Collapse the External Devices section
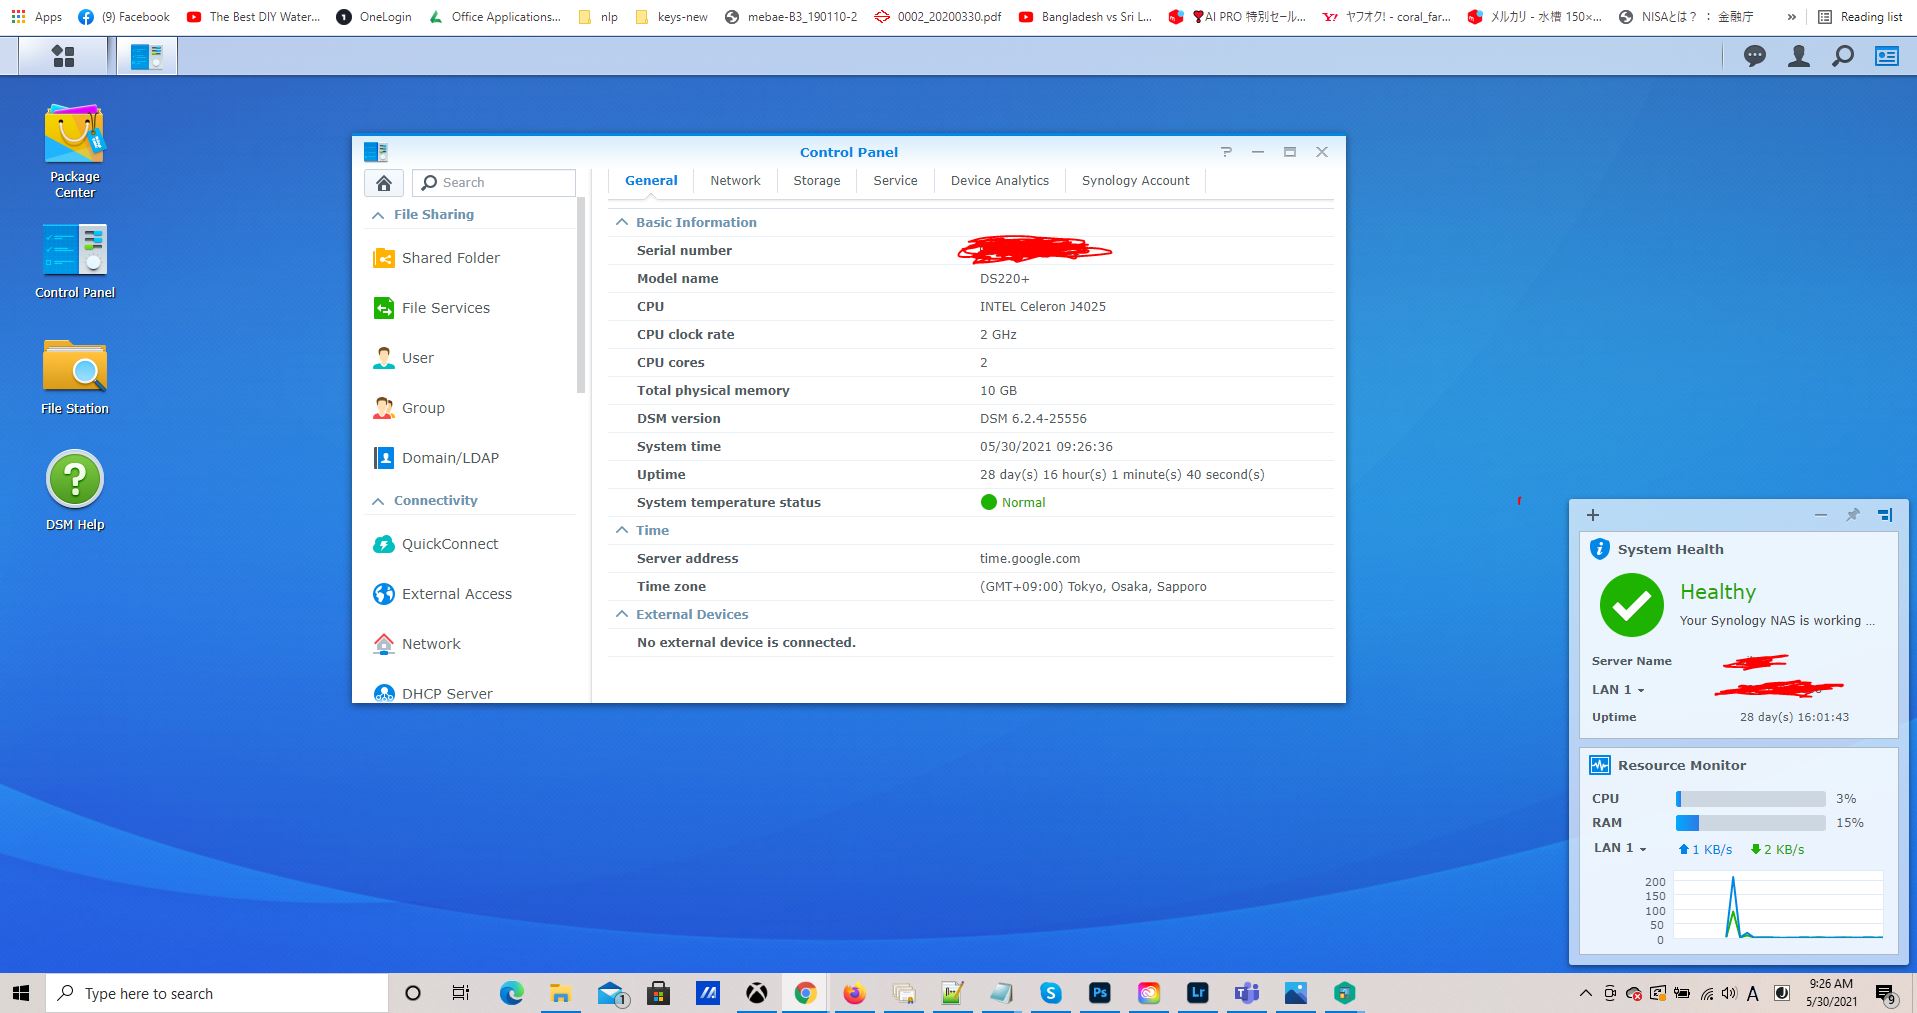 (x=621, y=614)
